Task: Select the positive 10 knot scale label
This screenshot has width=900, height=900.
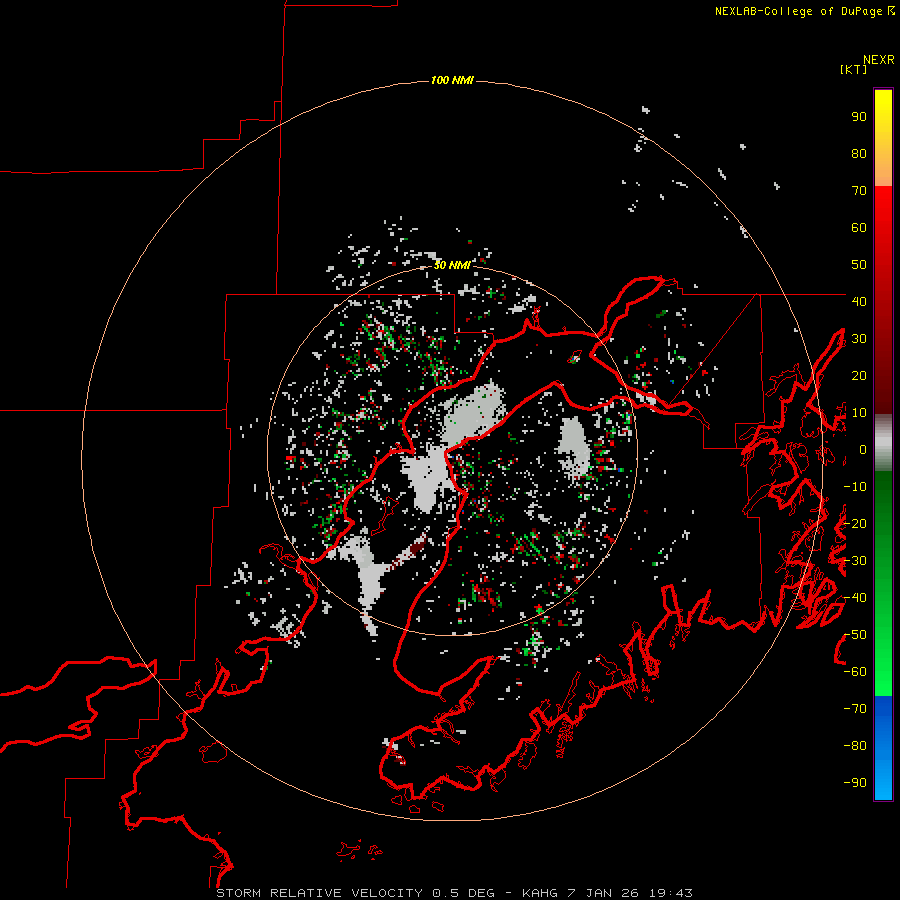Action: (x=859, y=413)
